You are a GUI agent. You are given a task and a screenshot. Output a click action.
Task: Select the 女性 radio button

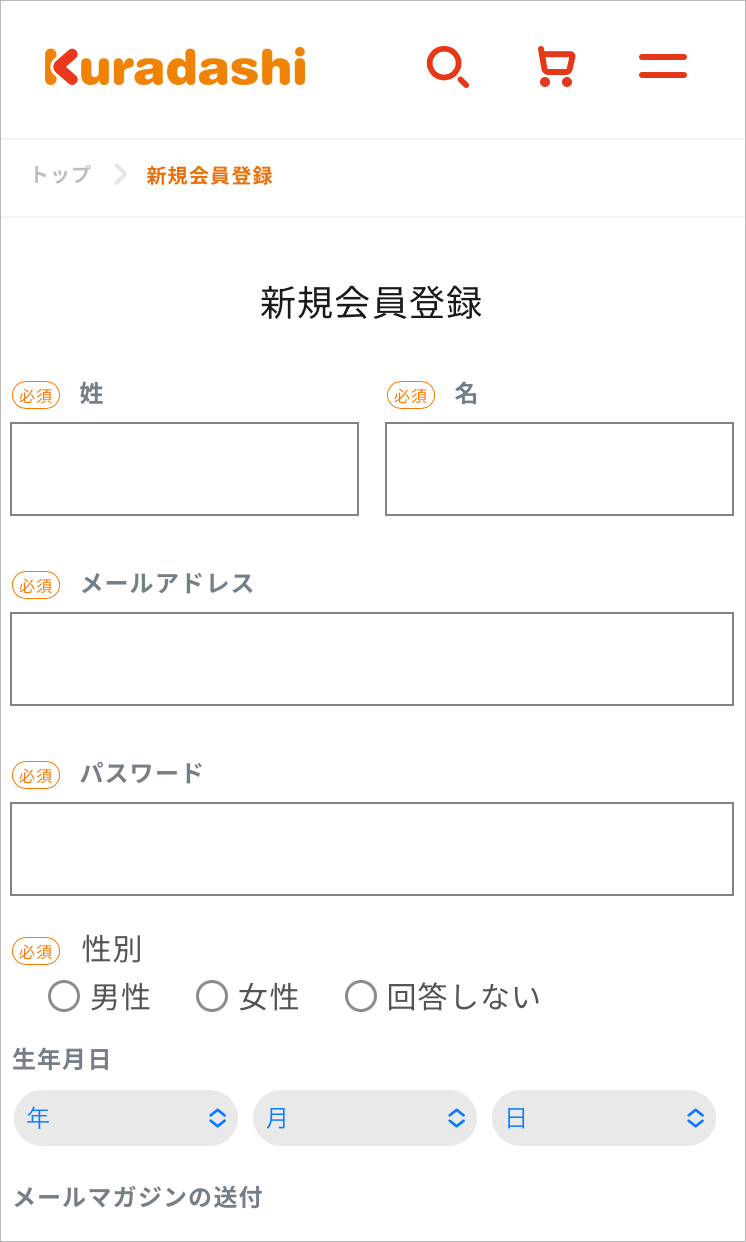(212, 996)
